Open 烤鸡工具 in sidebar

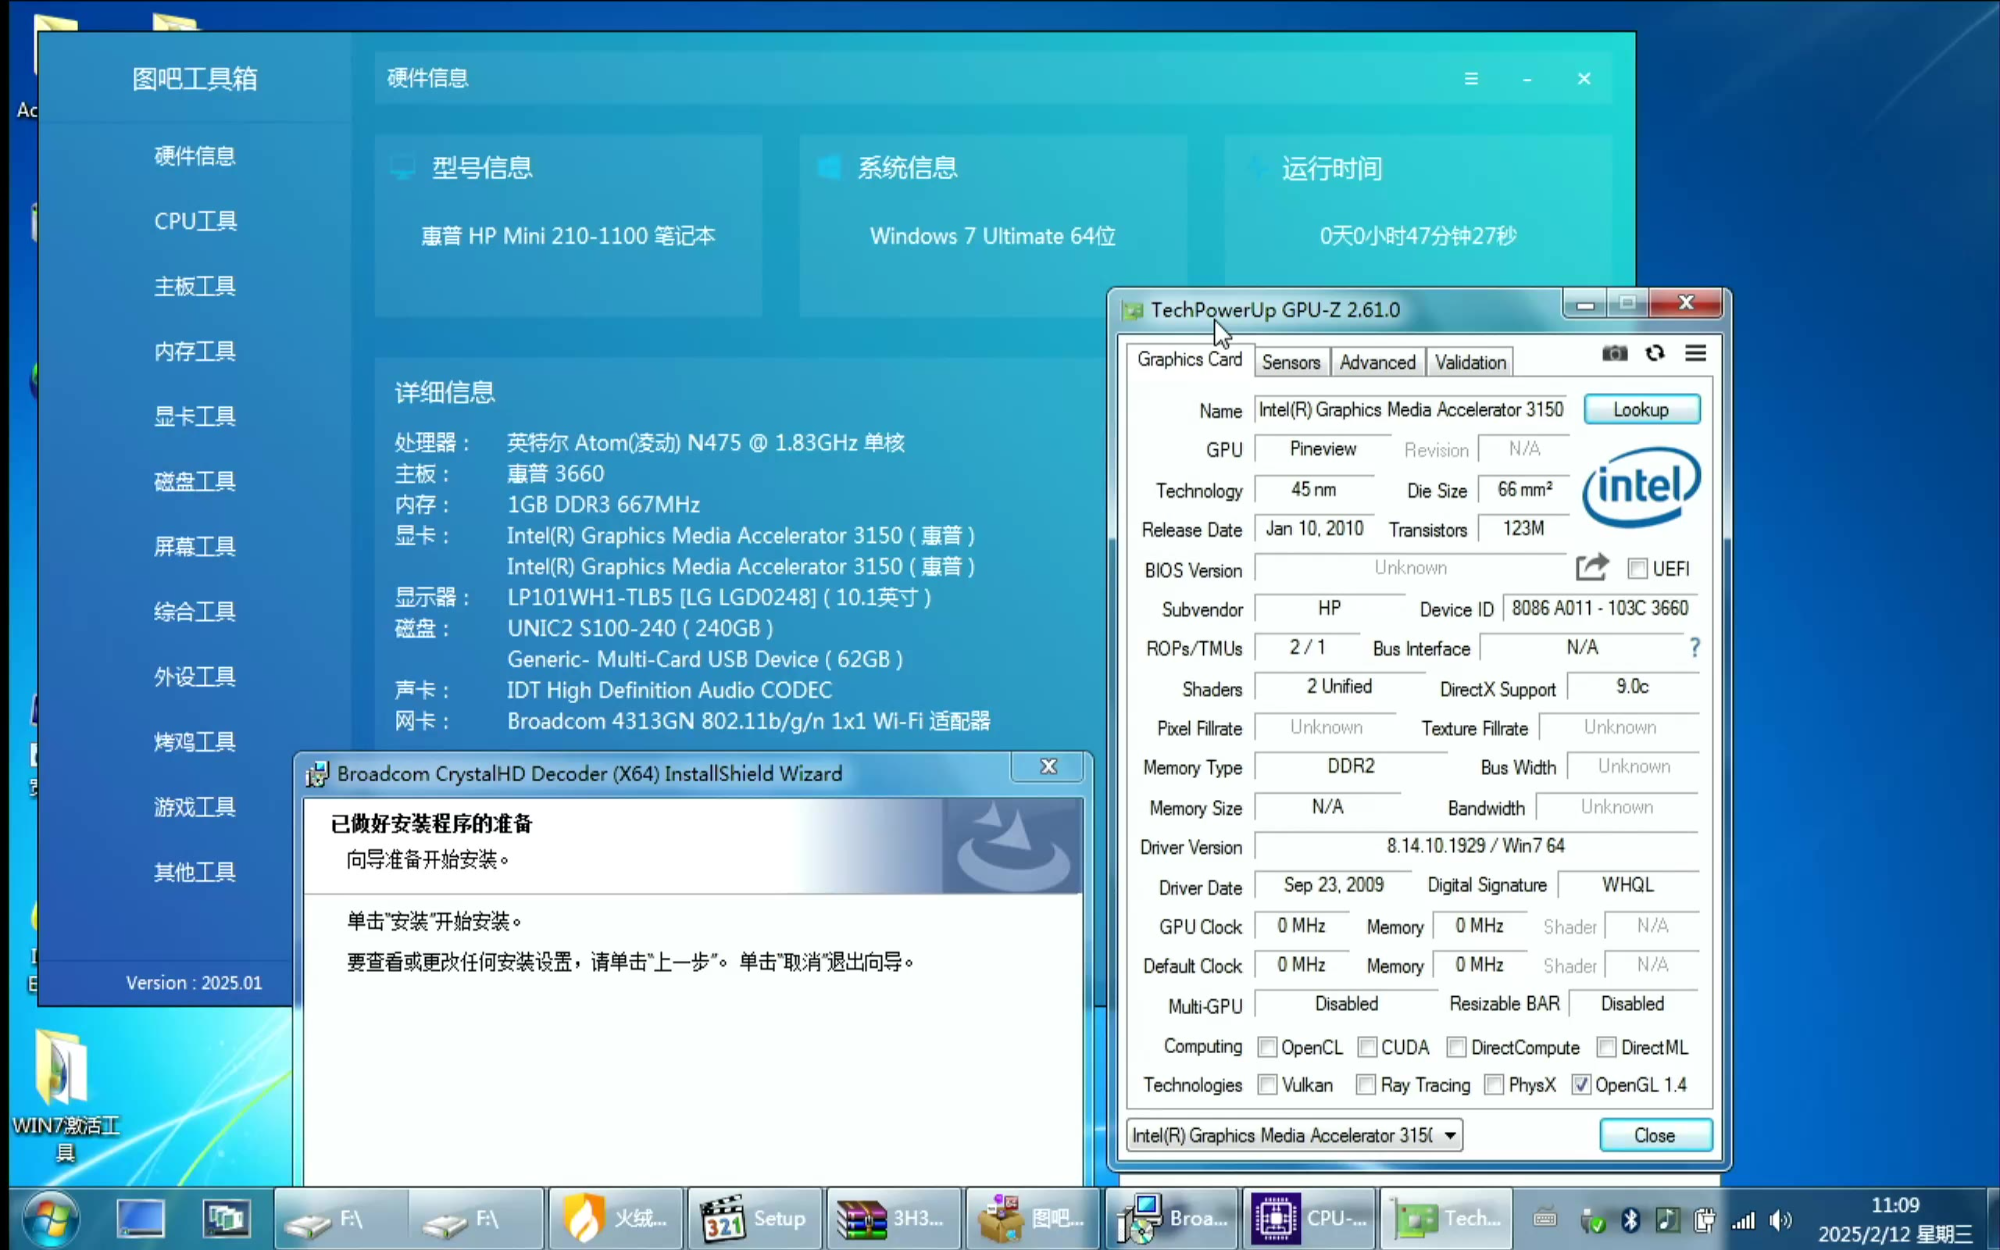click(195, 741)
